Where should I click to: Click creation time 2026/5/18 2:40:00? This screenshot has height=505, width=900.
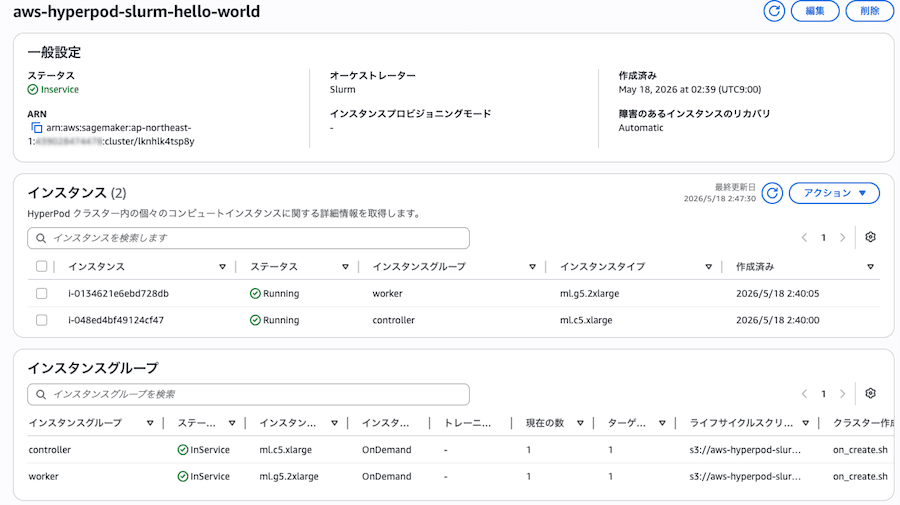coord(778,320)
